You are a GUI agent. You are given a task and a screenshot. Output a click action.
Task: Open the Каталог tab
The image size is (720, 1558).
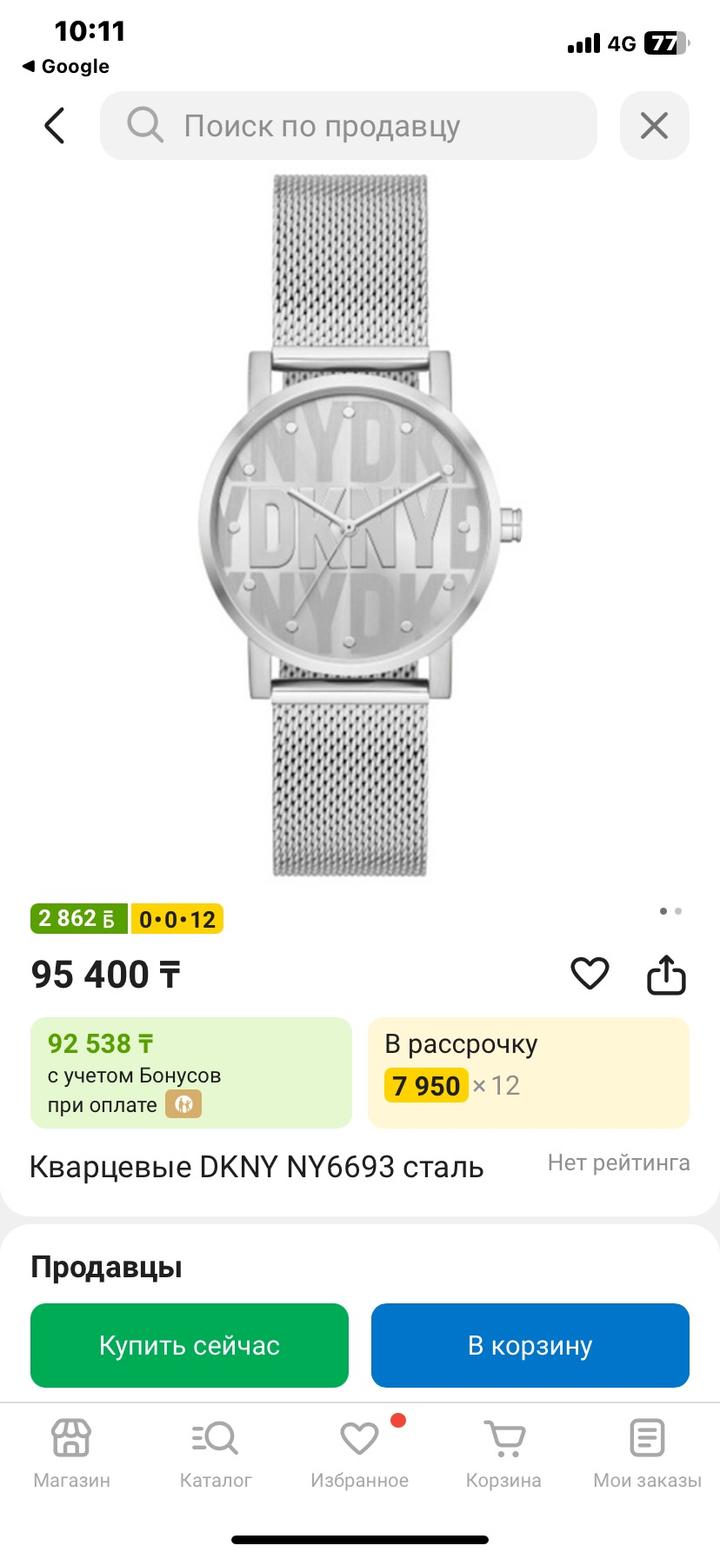215,1454
